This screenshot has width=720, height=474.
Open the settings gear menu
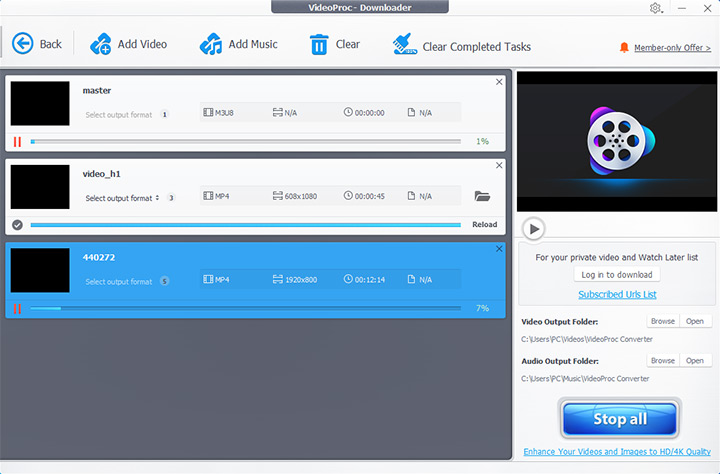pos(655,8)
